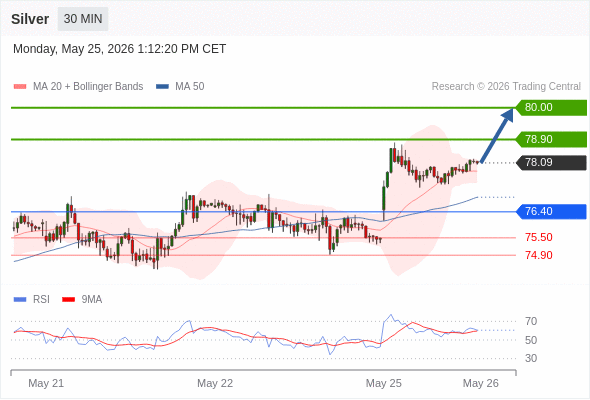This screenshot has width=590, height=400.
Task: Select the 78.90 green resistance label
Action: click(551, 140)
